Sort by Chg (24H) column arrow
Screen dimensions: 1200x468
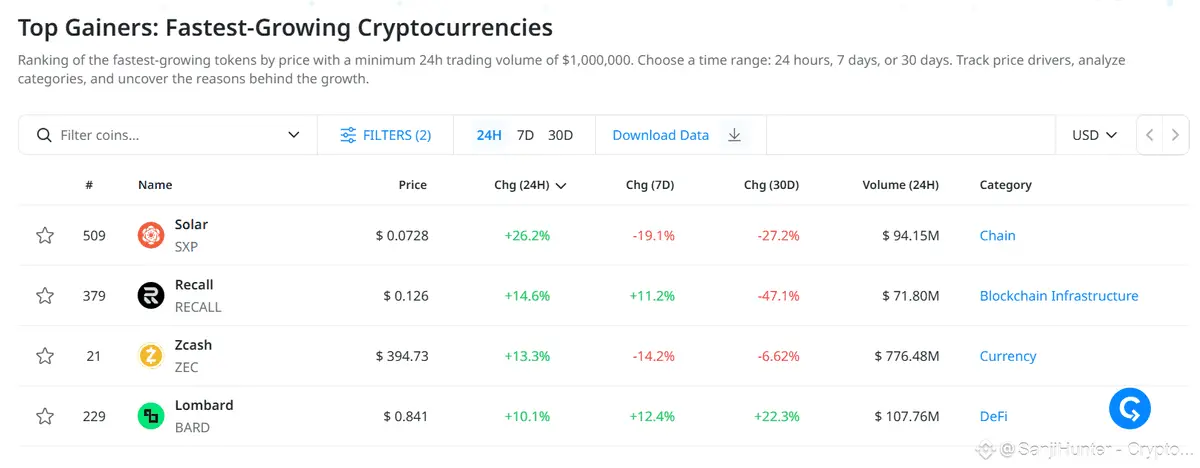[561, 186]
